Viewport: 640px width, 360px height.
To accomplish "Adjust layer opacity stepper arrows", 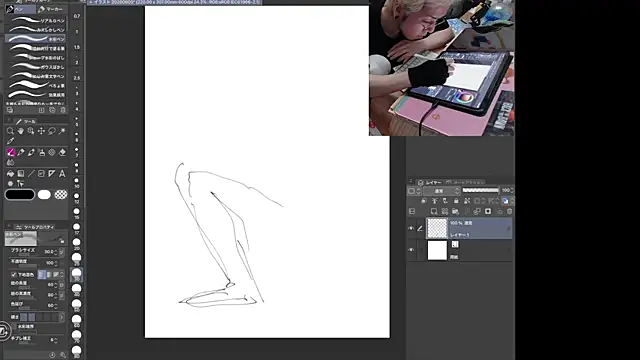I will [x=512, y=191].
